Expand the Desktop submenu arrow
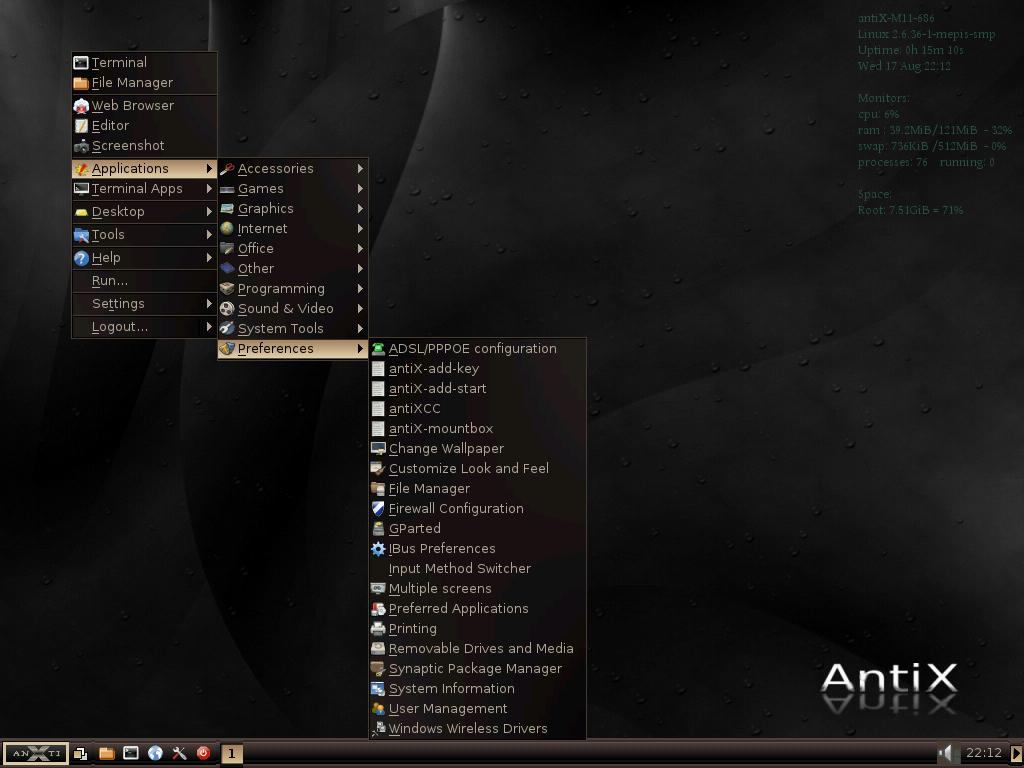 tap(209, 212)
